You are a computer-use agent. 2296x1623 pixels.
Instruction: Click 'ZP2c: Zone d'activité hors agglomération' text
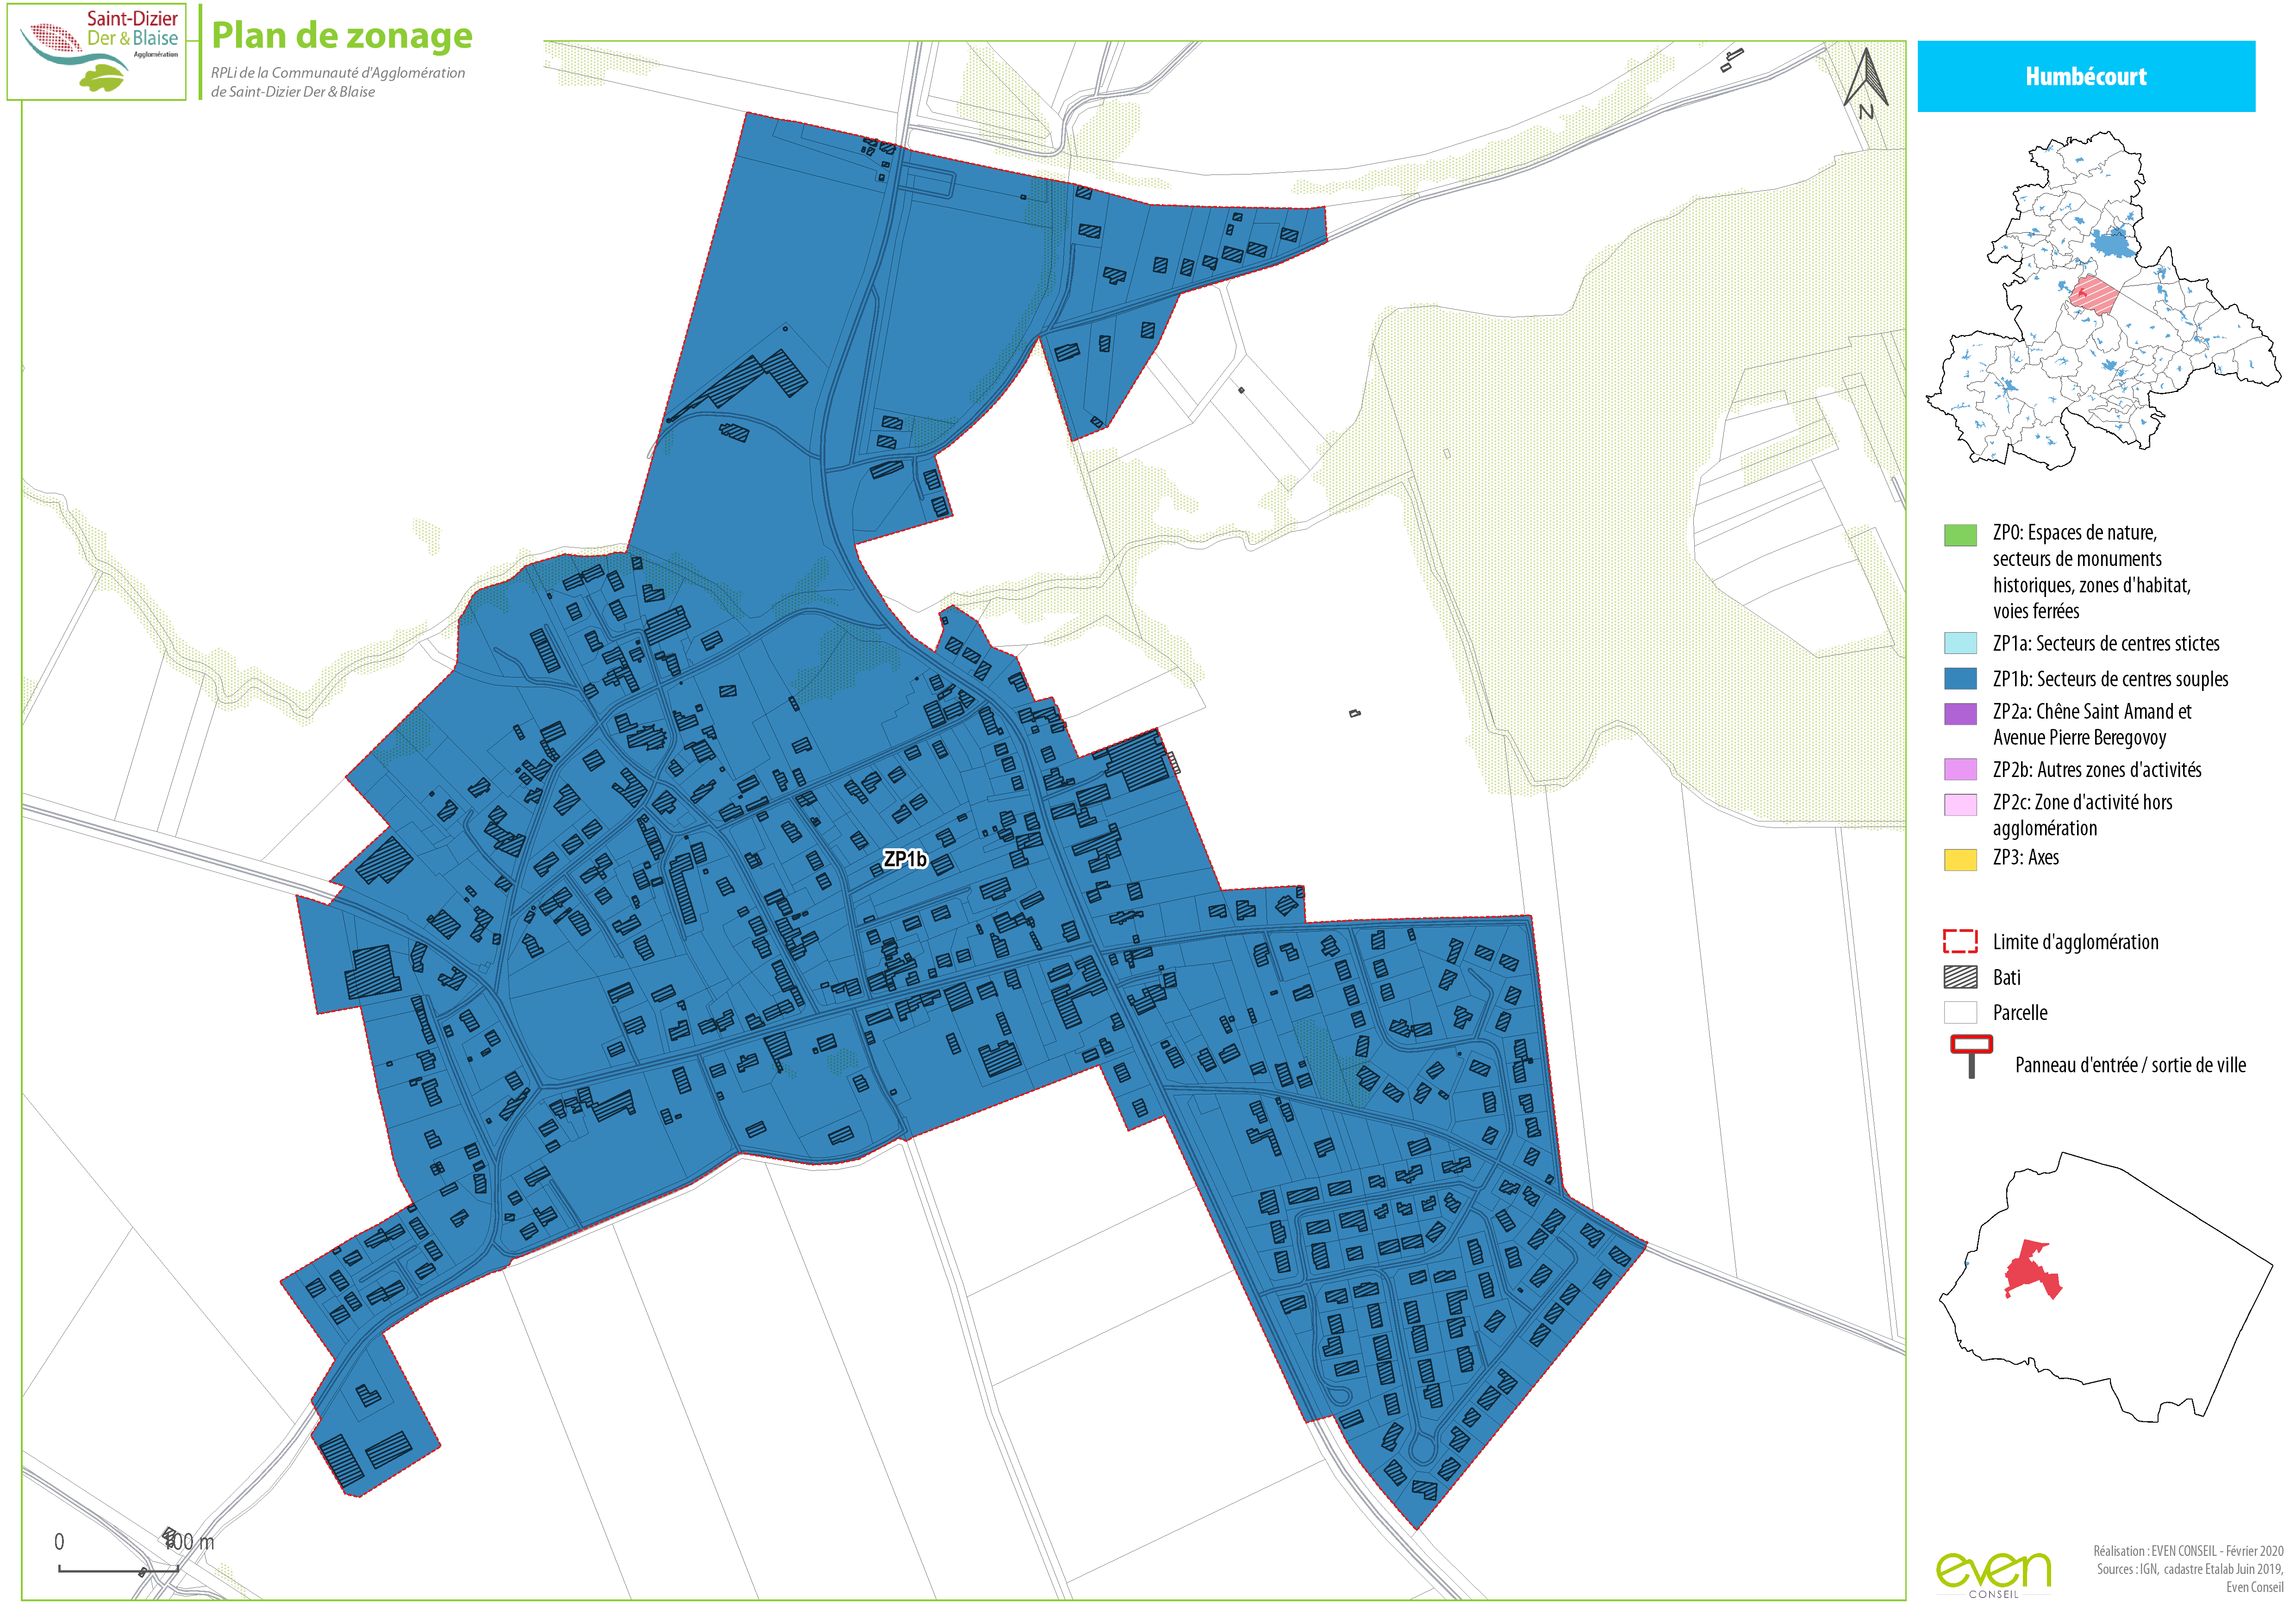click(x=2082, y=814)
